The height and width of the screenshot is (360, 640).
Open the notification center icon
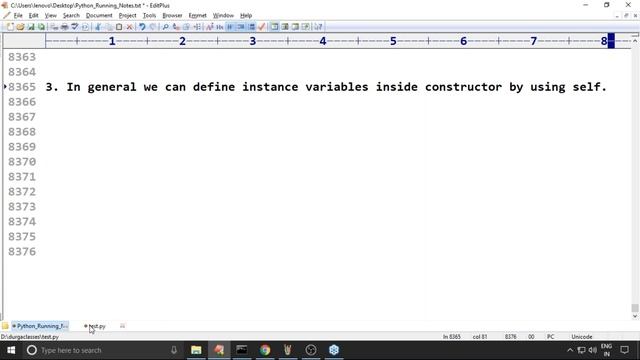[624, 350]
